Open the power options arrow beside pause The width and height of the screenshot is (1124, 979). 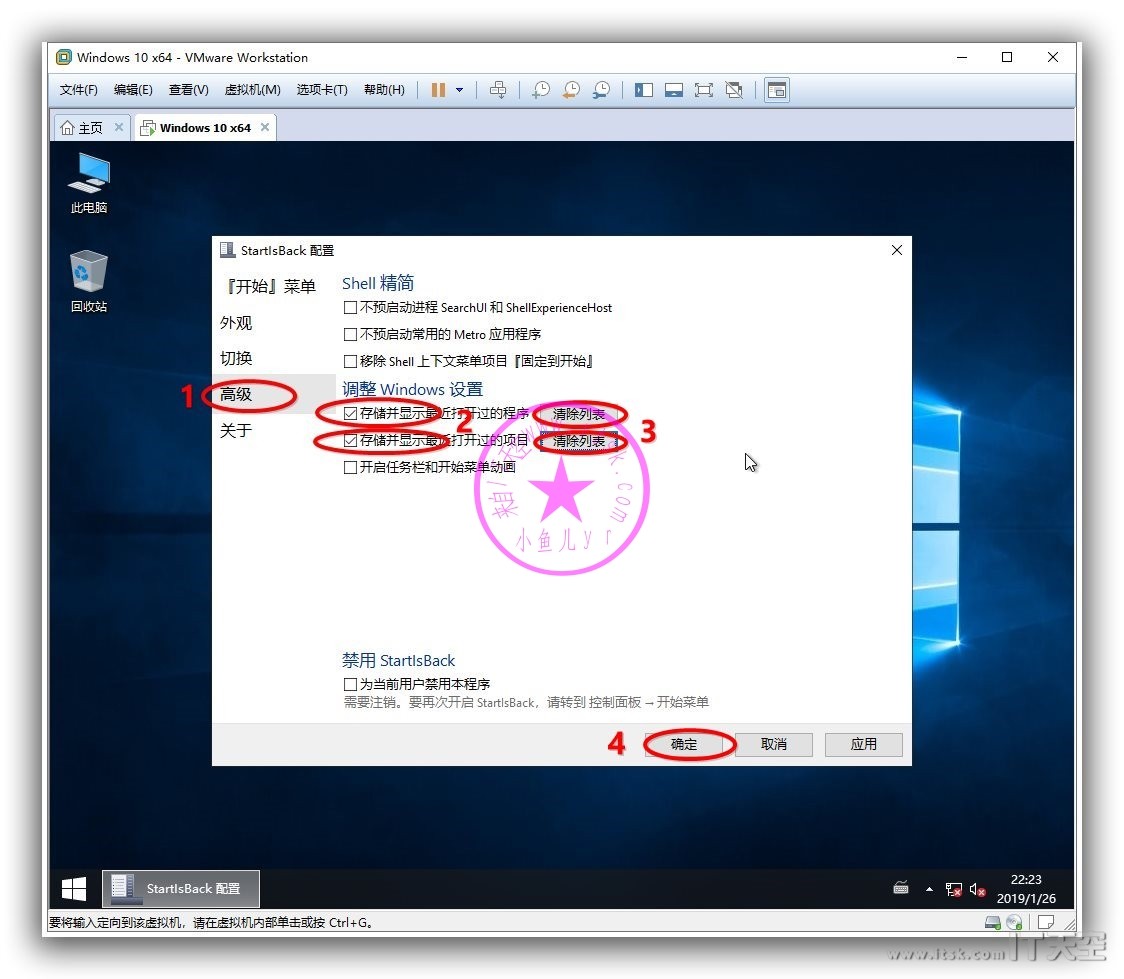459,90
